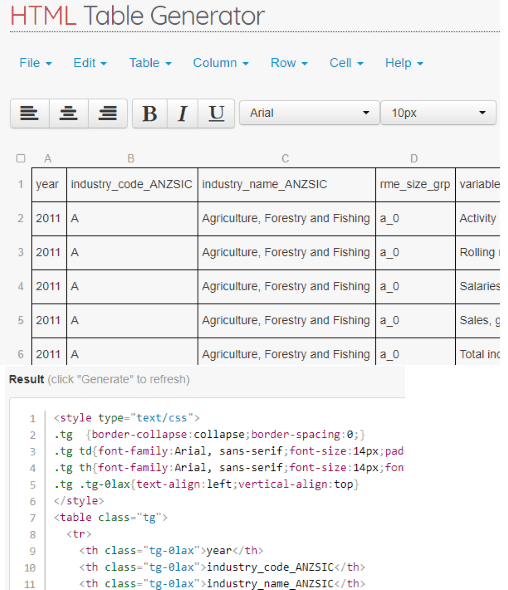
Task: Select row number 5
Action: click(x=21, y=320)
